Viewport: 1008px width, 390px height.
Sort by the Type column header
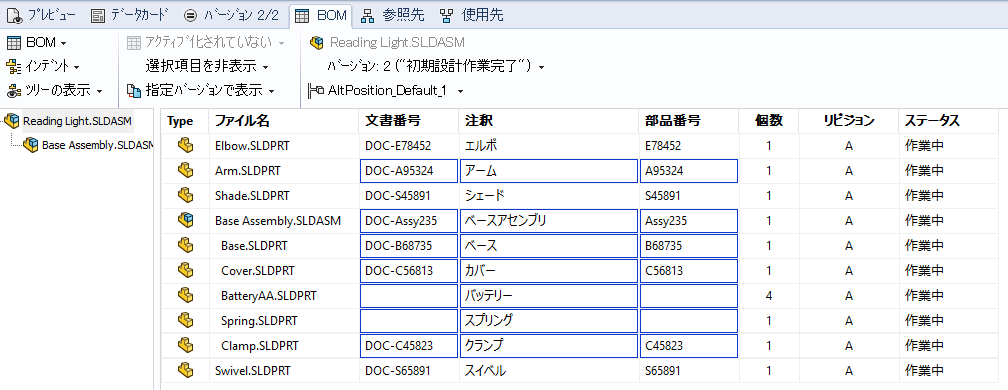[185, 121]
